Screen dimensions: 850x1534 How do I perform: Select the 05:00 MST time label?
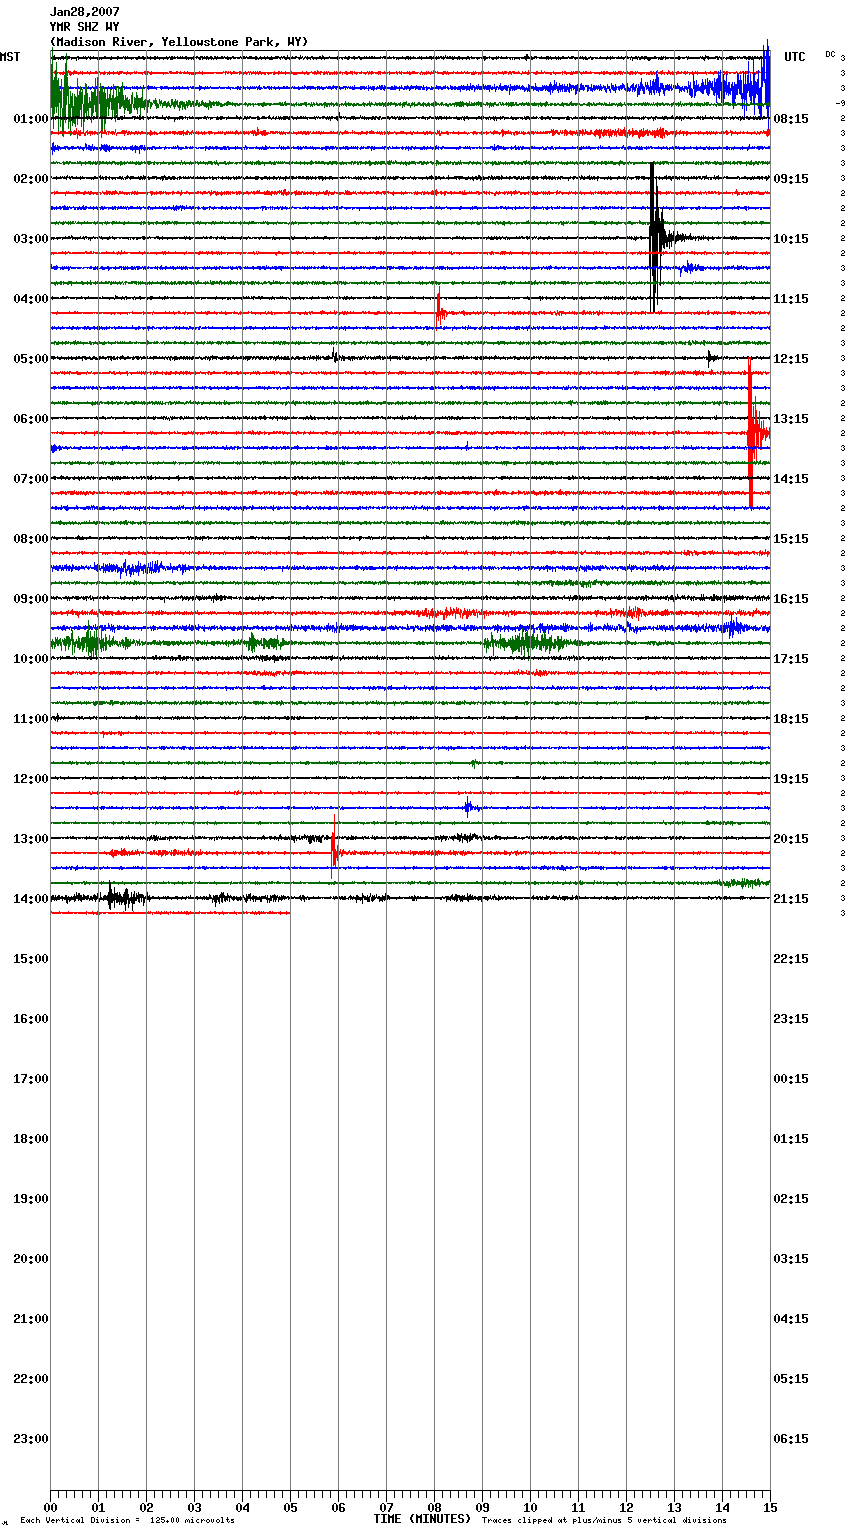pyautogui.click(x=31, y=359)
